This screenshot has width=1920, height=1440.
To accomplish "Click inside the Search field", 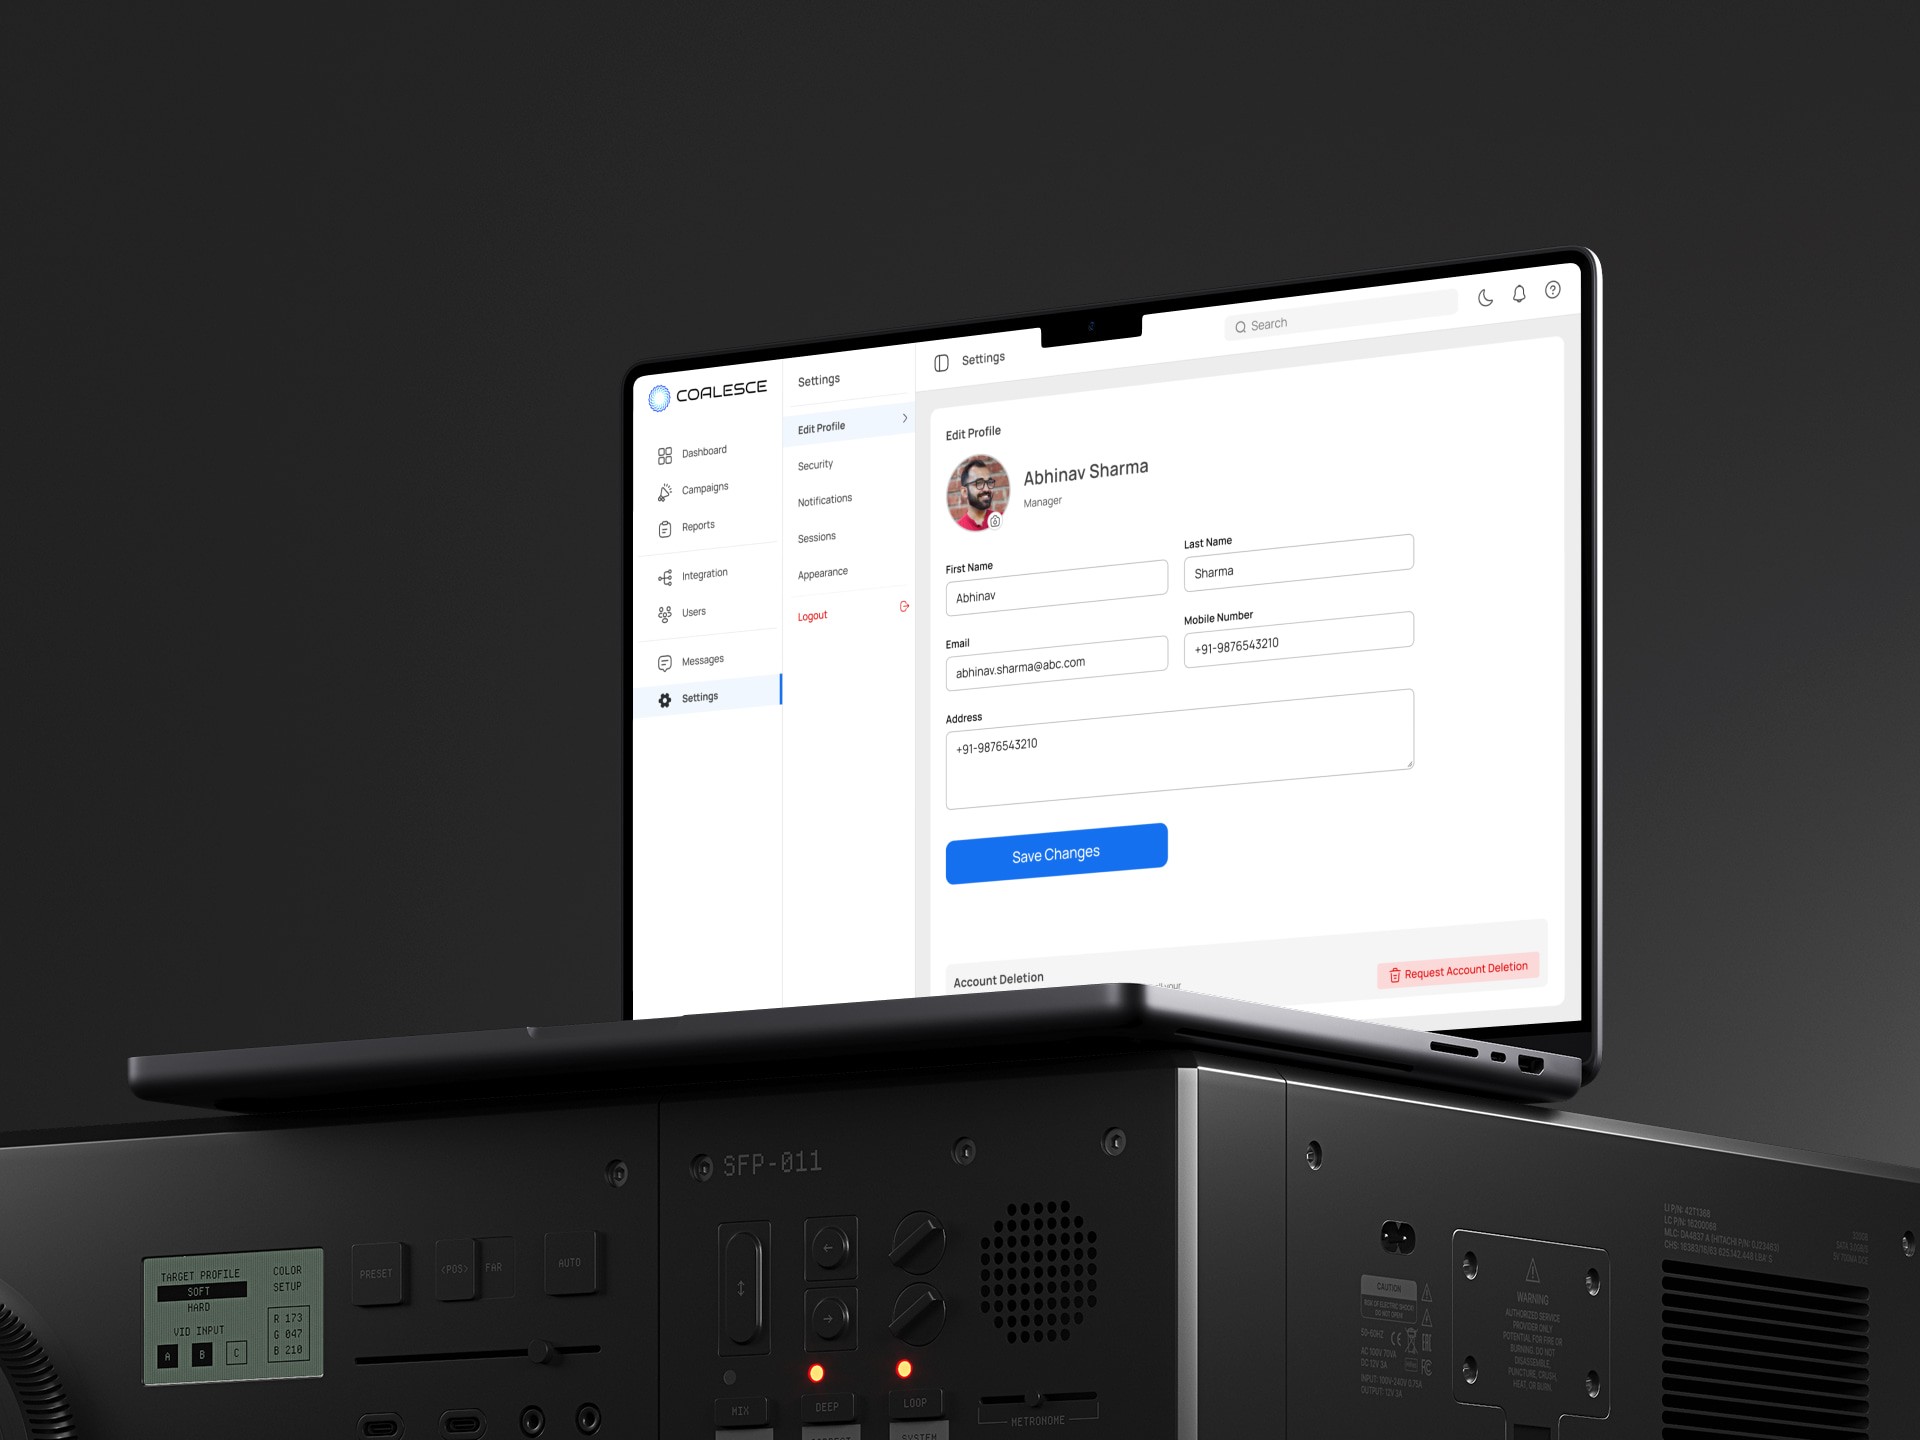I will coord(1320,322).
